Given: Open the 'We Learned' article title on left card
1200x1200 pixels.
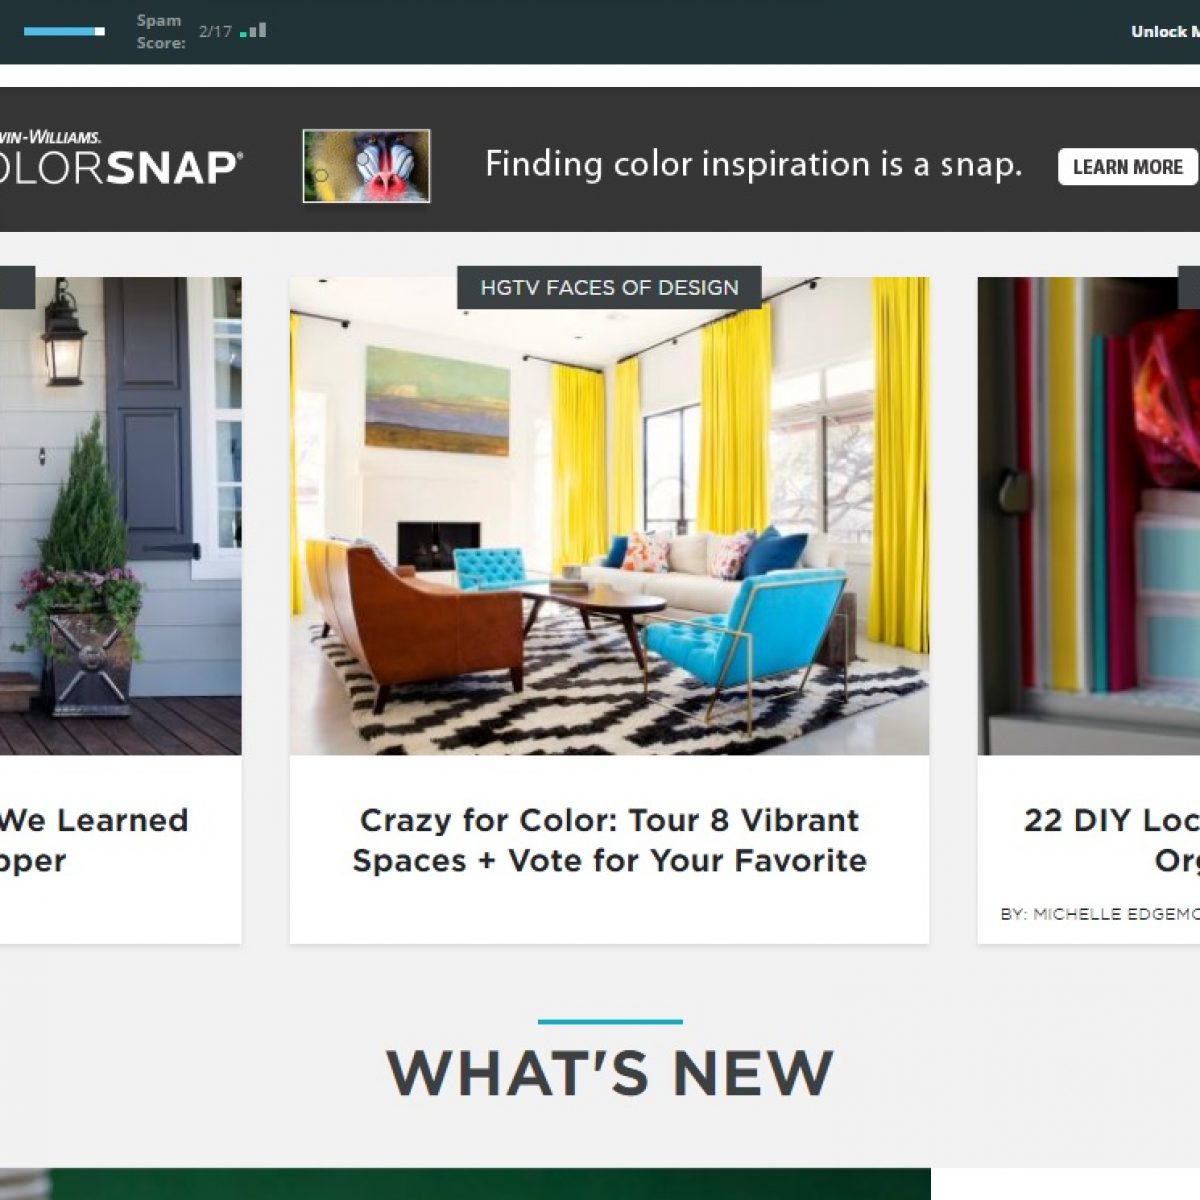Looking at the screenshot, I should pos(94,840).
